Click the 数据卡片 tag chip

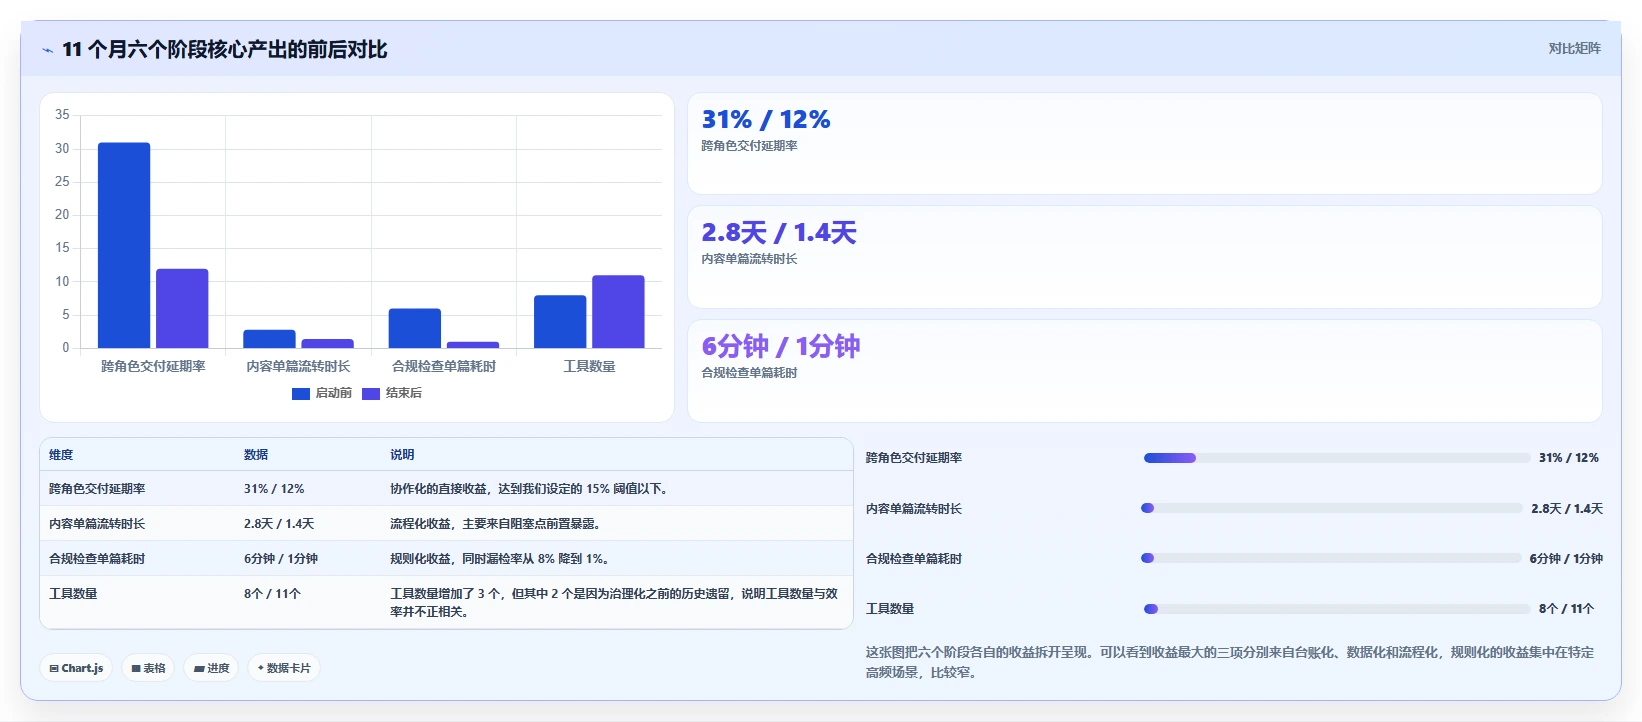pos(284,668)
